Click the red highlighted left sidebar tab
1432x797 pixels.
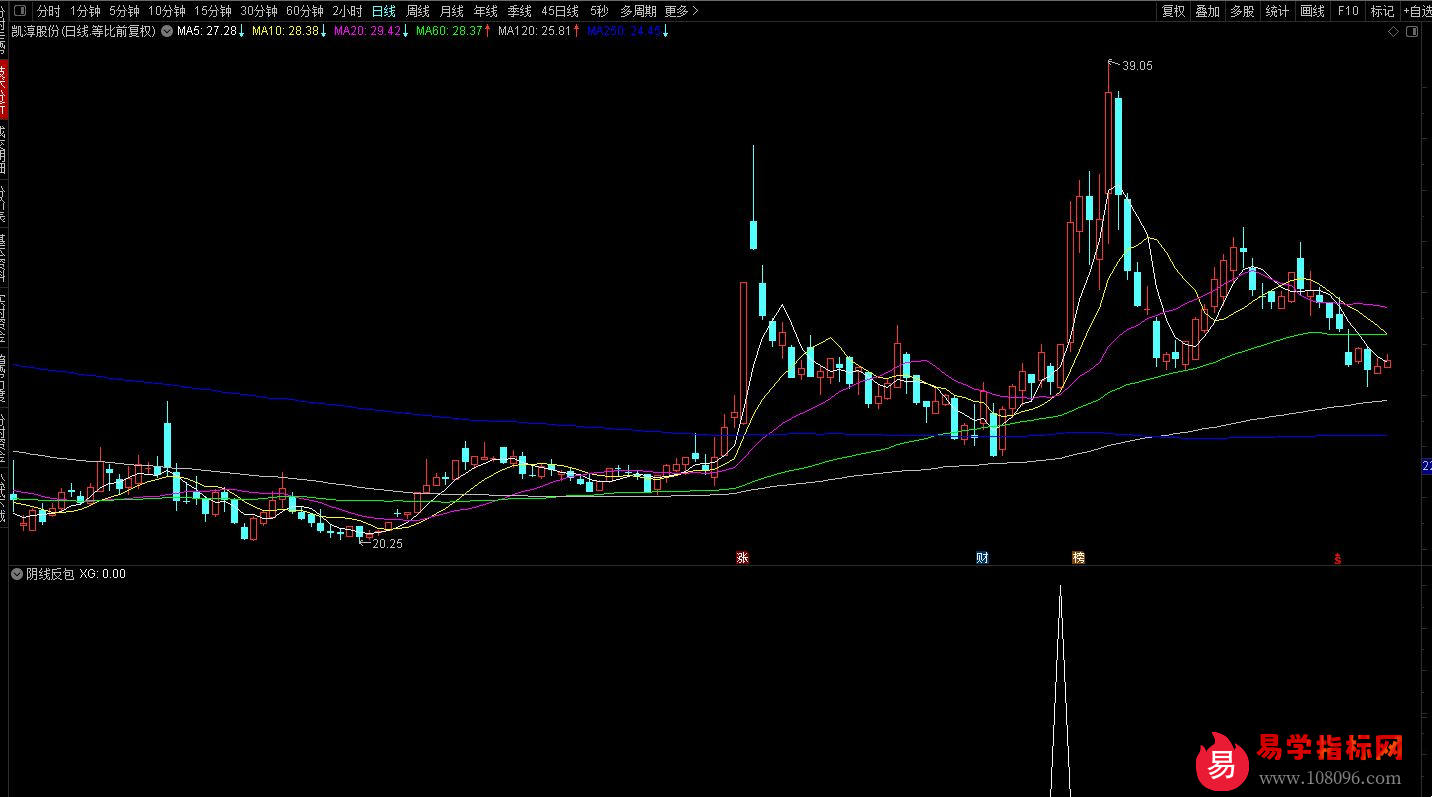tap(4, 88)
